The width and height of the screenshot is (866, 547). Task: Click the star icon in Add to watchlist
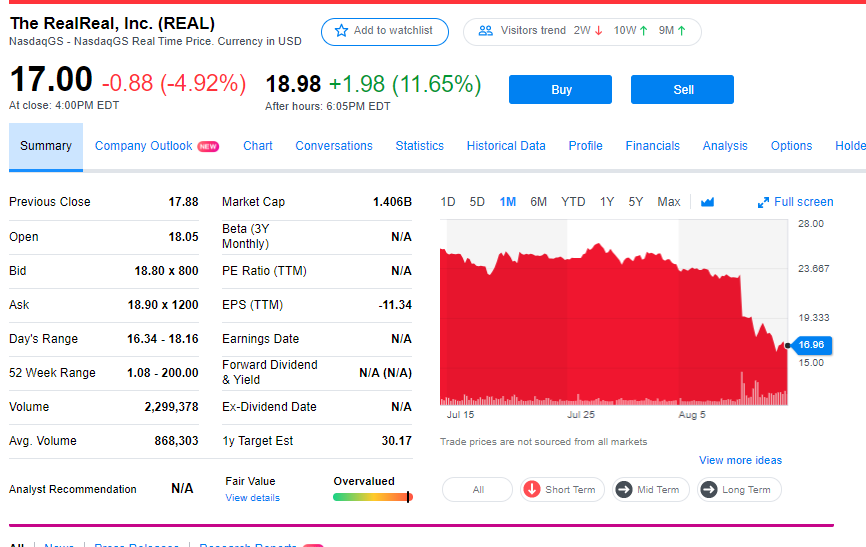341,31
